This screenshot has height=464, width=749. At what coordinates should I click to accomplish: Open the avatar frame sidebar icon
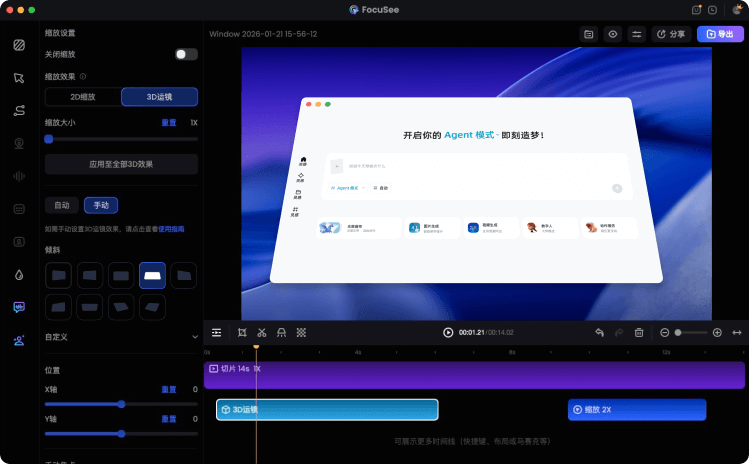(x=19, y=242)
